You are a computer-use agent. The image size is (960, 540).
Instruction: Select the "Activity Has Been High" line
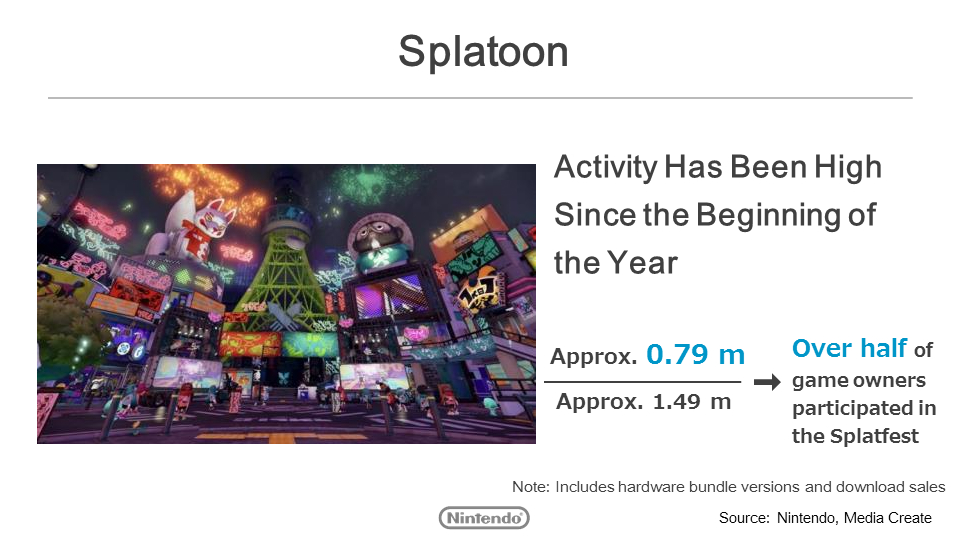717,167
